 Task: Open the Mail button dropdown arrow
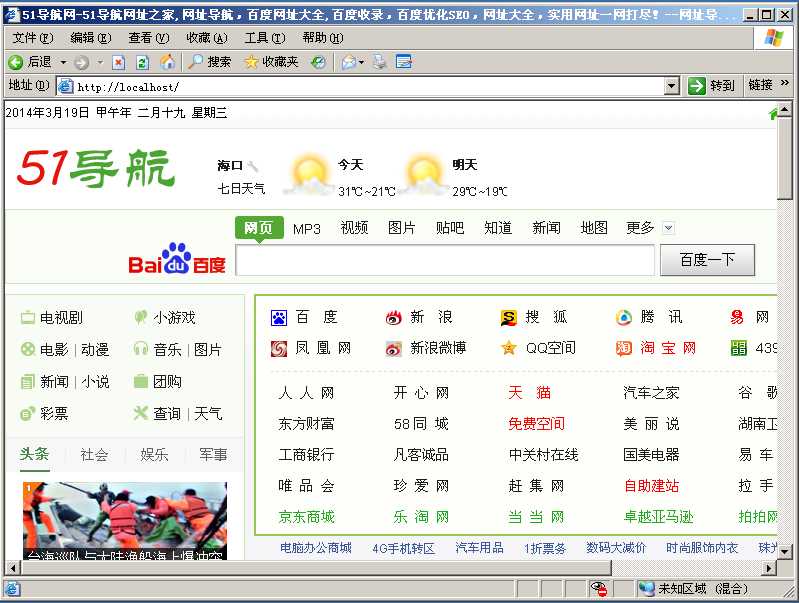click(361, 63)
